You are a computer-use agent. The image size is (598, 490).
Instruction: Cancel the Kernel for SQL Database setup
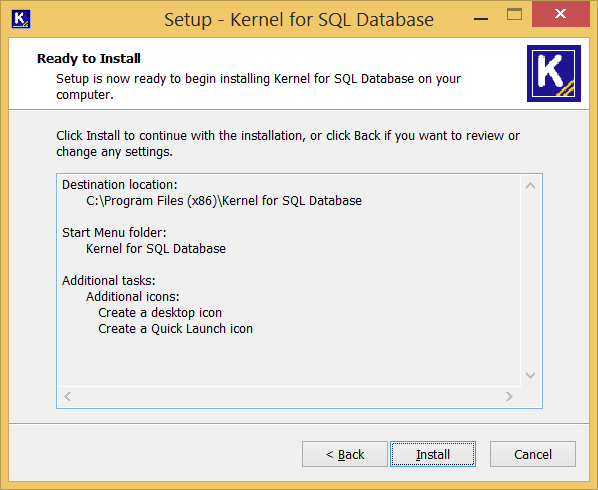(533, 454)
